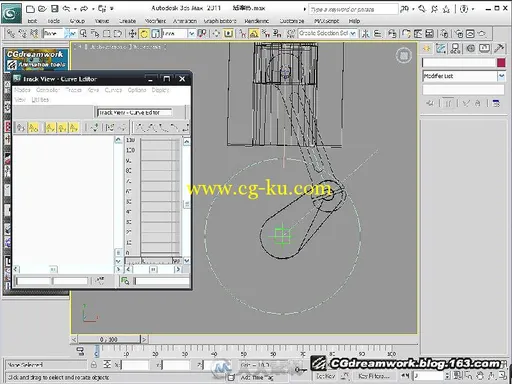Open the Modify command panel tab
Screen dimensions: 512x384
[x=441, y=49]
